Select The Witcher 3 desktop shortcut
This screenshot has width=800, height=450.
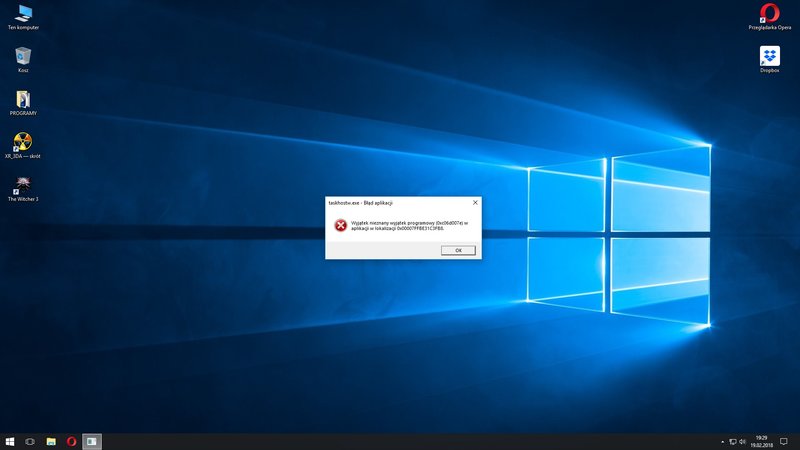point(23,186)
